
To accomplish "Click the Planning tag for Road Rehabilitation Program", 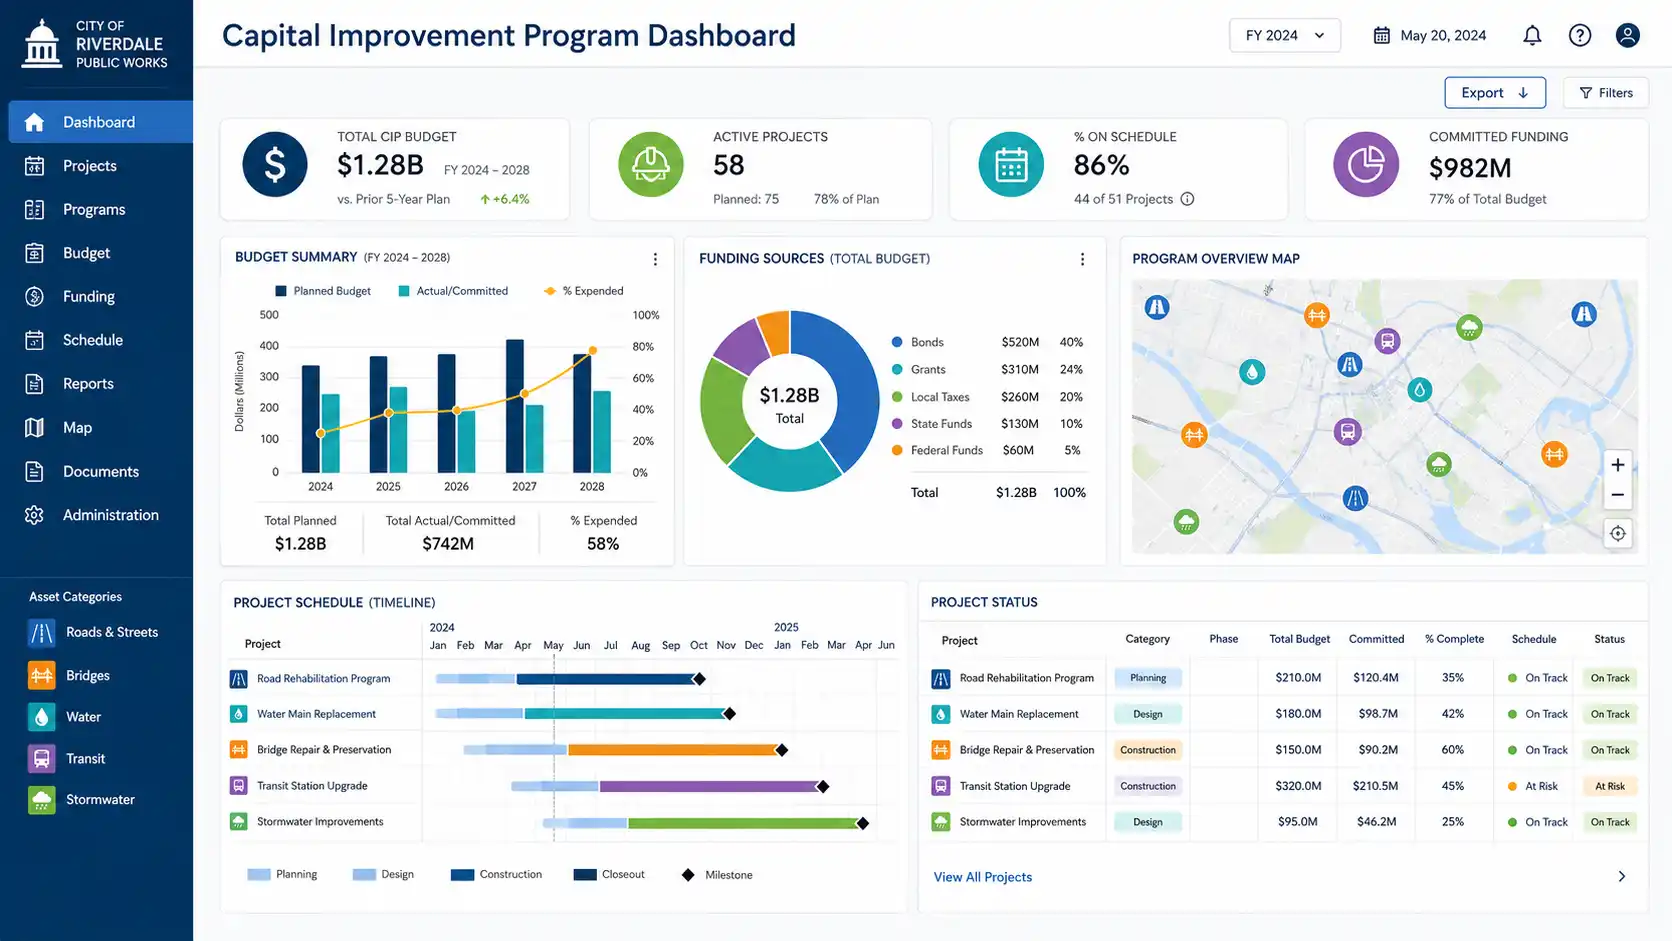I will pyautogui.click(x=1148, y=678).
